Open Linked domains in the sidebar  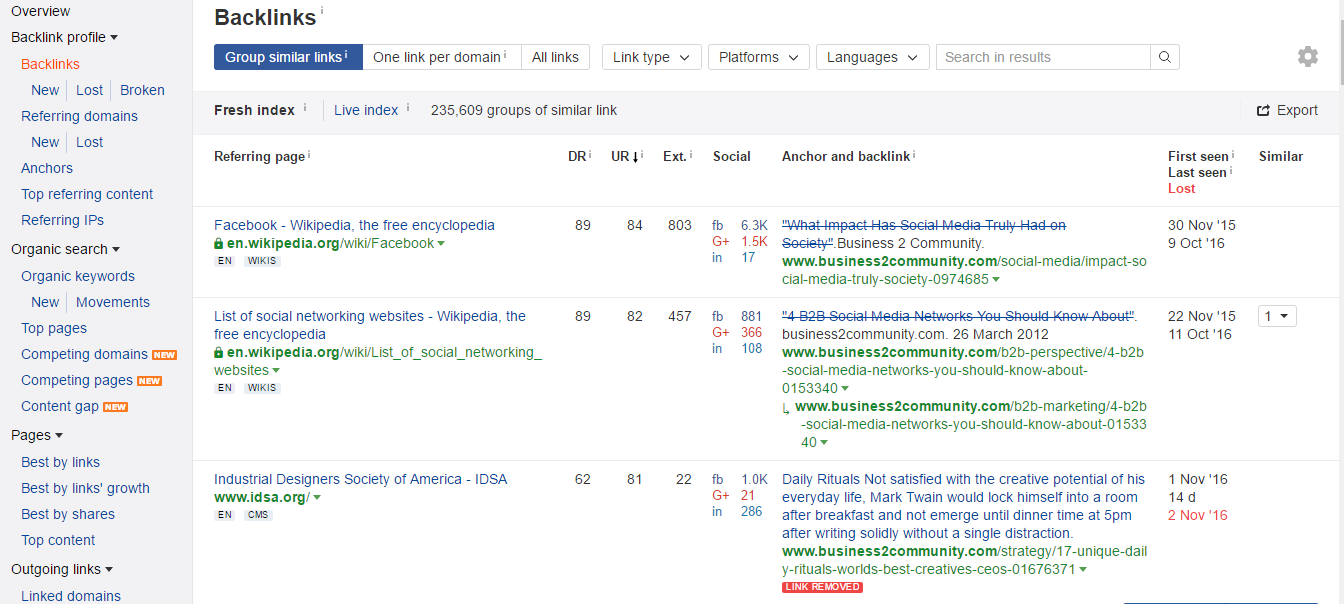(71, 596)
